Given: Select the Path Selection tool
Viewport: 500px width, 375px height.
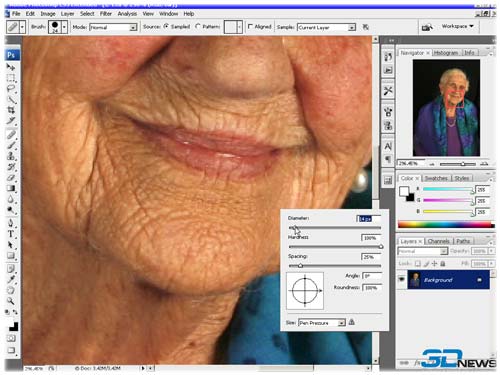Looking at the screenshot, I should (x=11, y=245).
